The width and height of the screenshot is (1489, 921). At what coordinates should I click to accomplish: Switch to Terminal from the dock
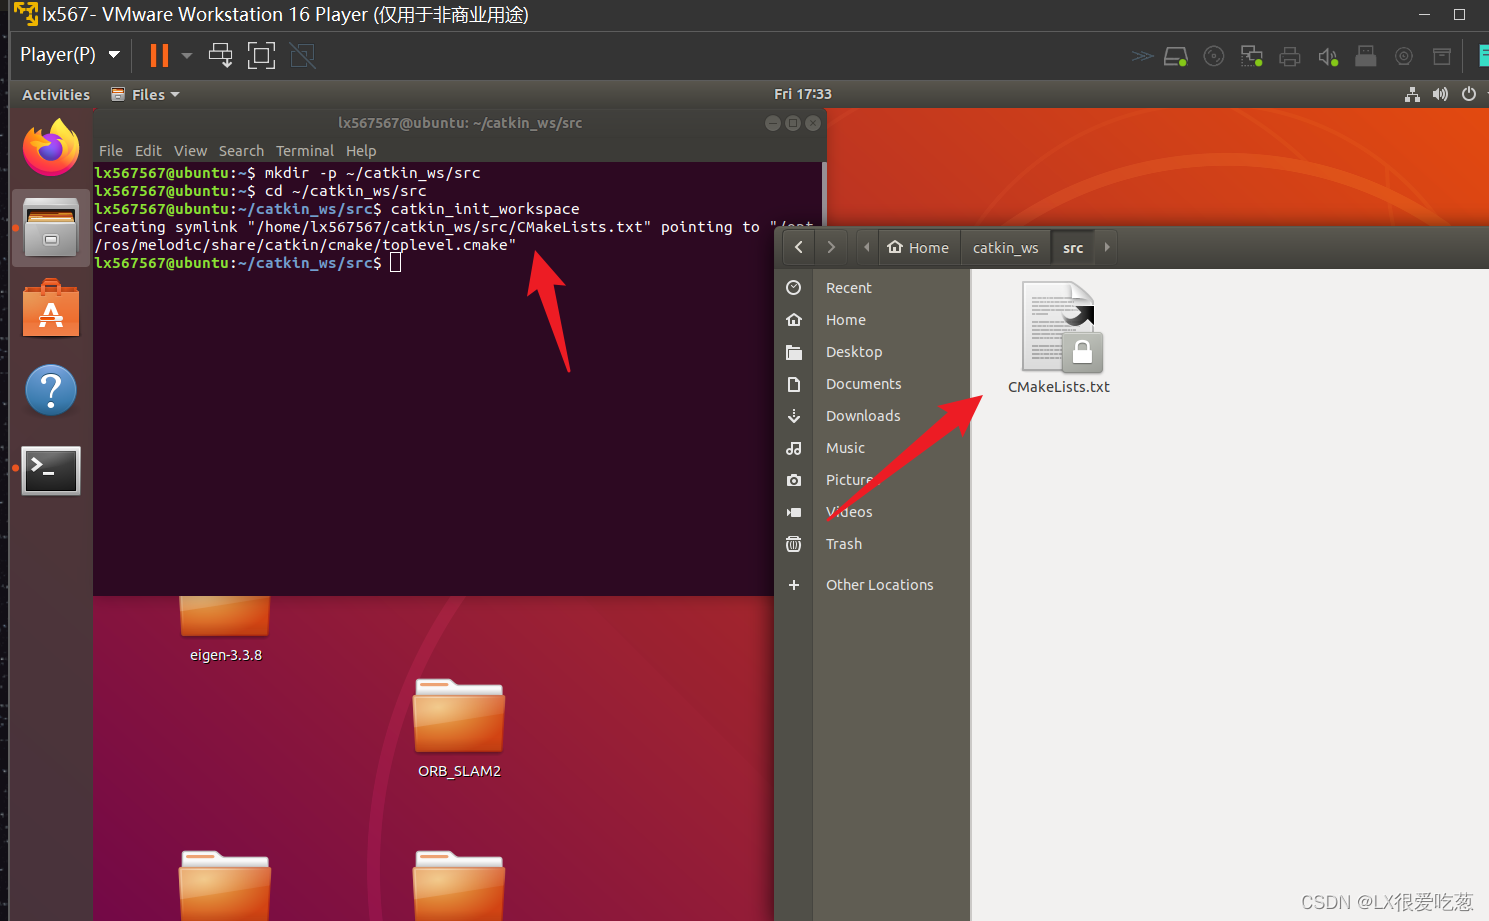click(51, 470)
